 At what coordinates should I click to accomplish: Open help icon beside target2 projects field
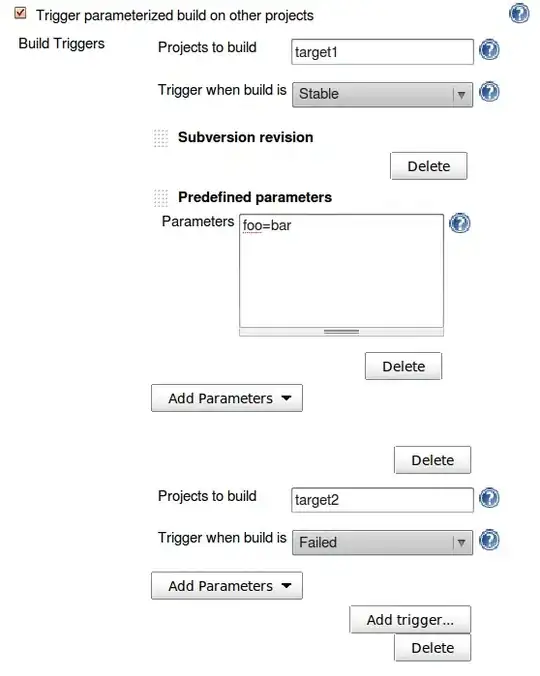coord(489,498)
